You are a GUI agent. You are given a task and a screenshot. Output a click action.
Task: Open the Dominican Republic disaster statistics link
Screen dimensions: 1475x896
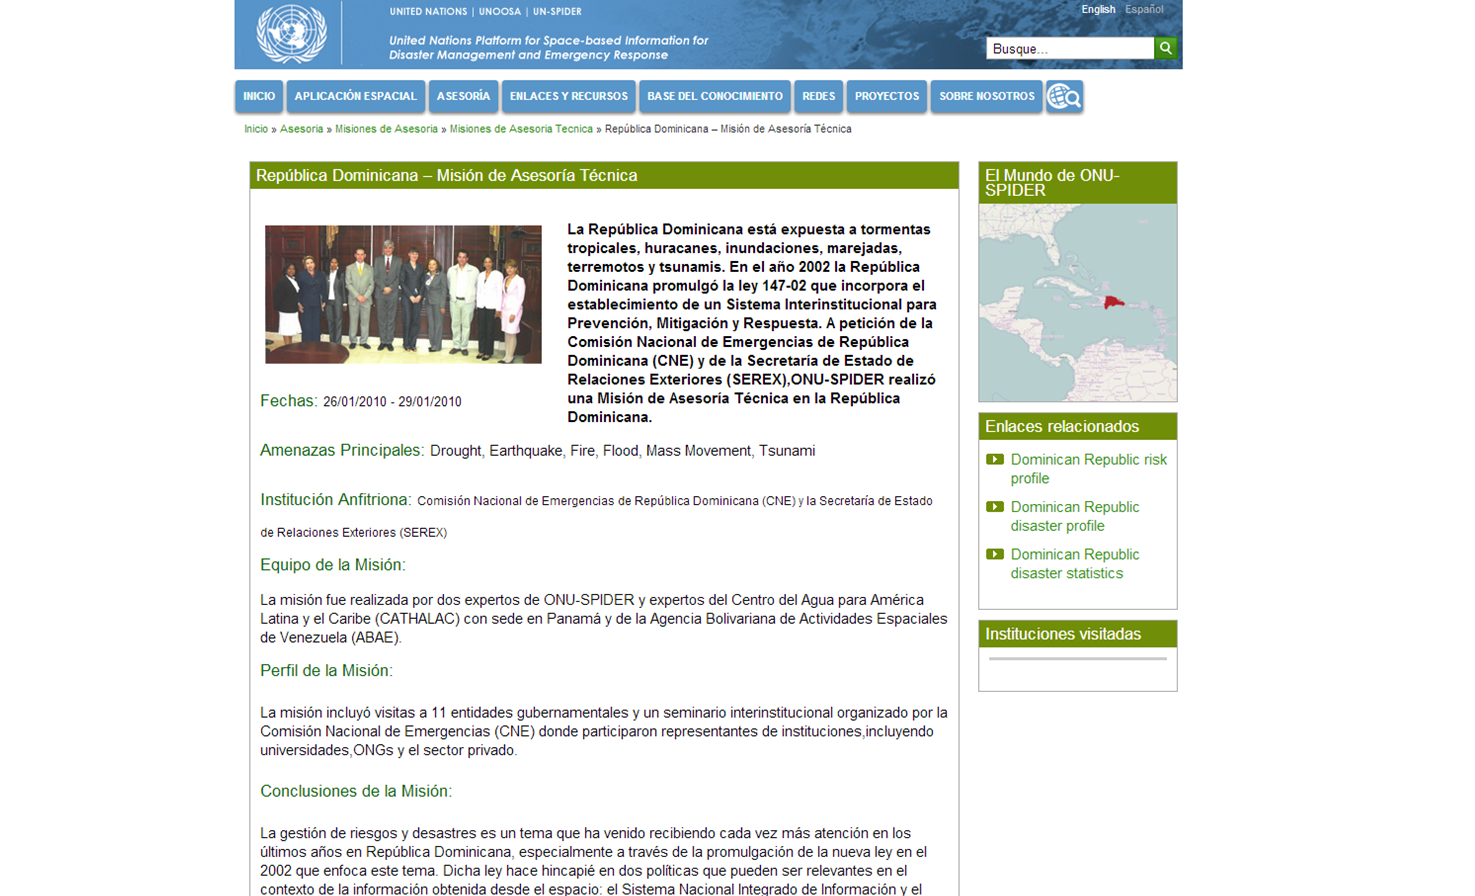(x=1074, y=564)
